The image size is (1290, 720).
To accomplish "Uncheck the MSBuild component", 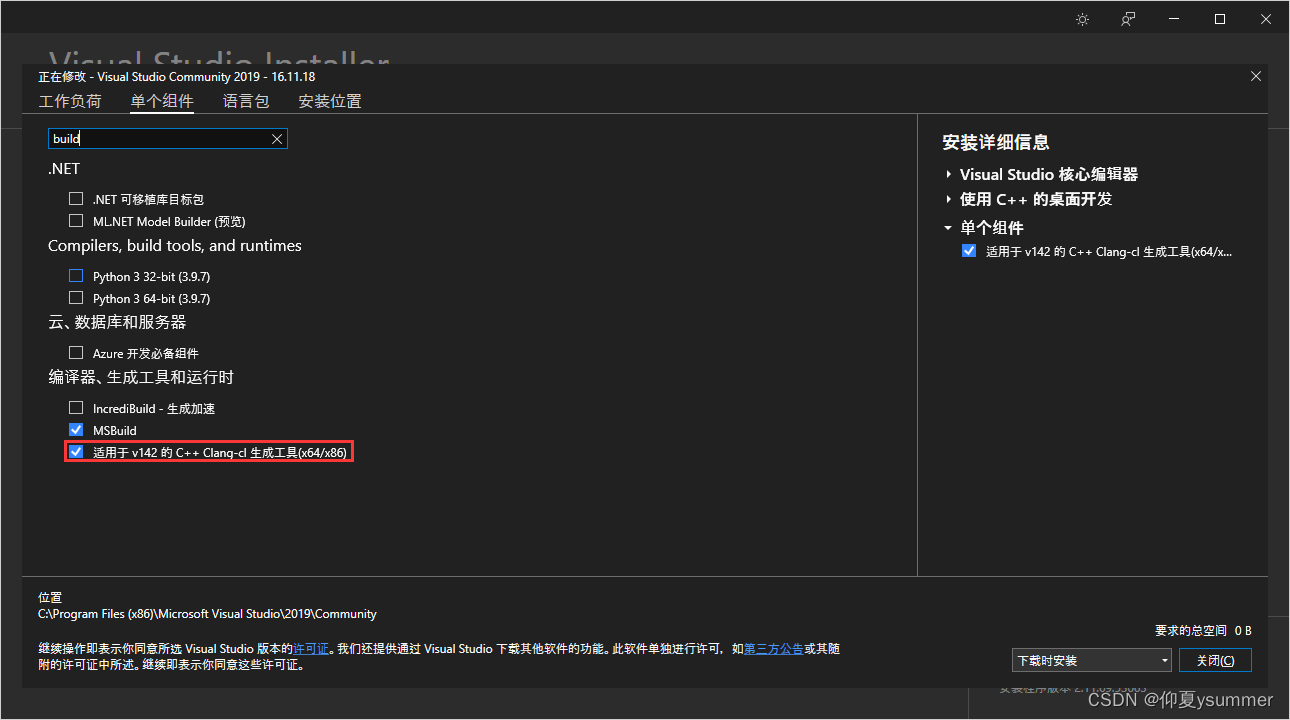I will tap(76, 429).
